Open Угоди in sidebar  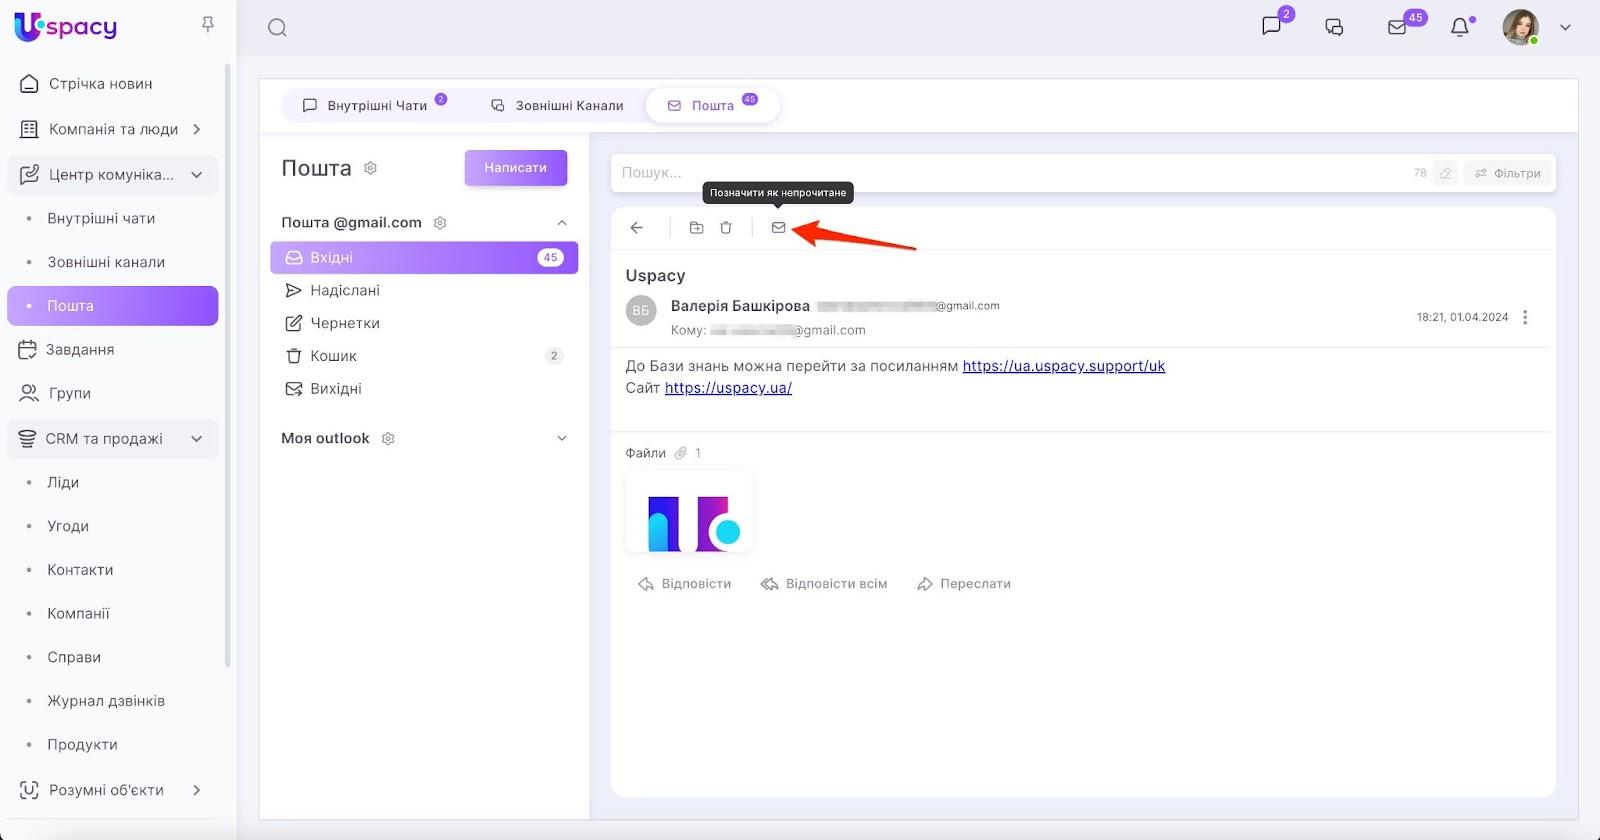pyautogui.click(x=68, y=526)
